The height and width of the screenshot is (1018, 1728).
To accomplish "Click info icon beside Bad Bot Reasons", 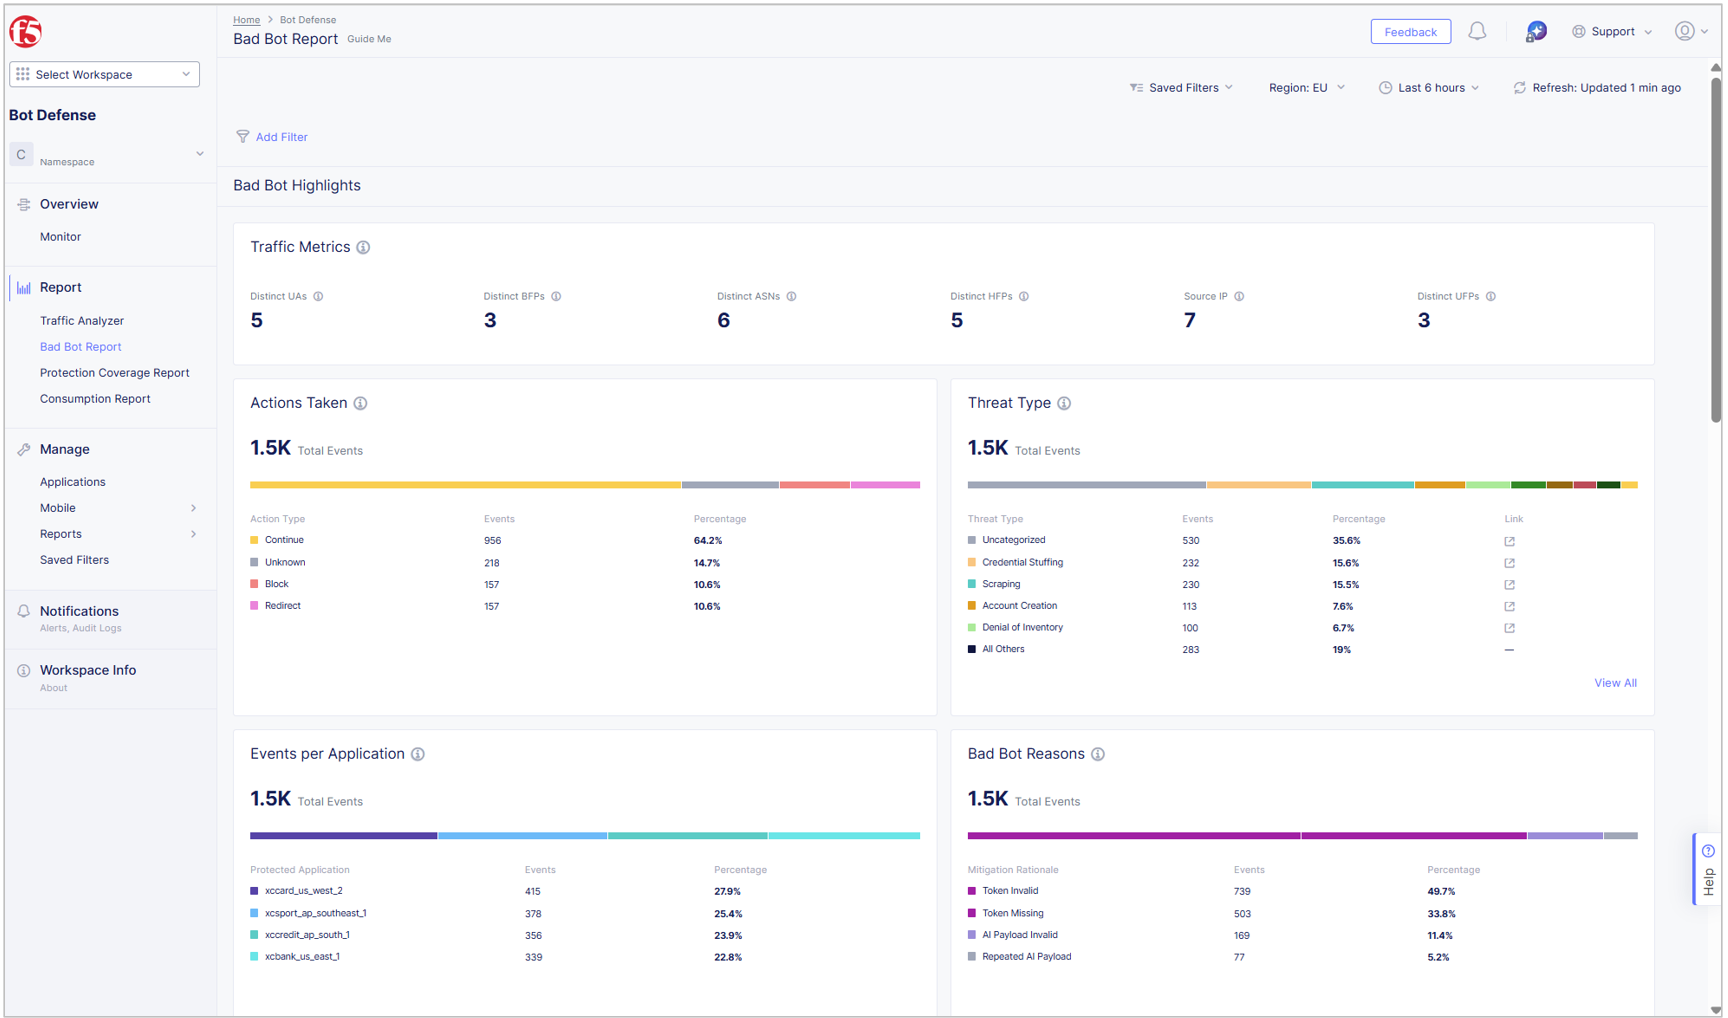I will pyautogui.click(x=1097, y=755).
